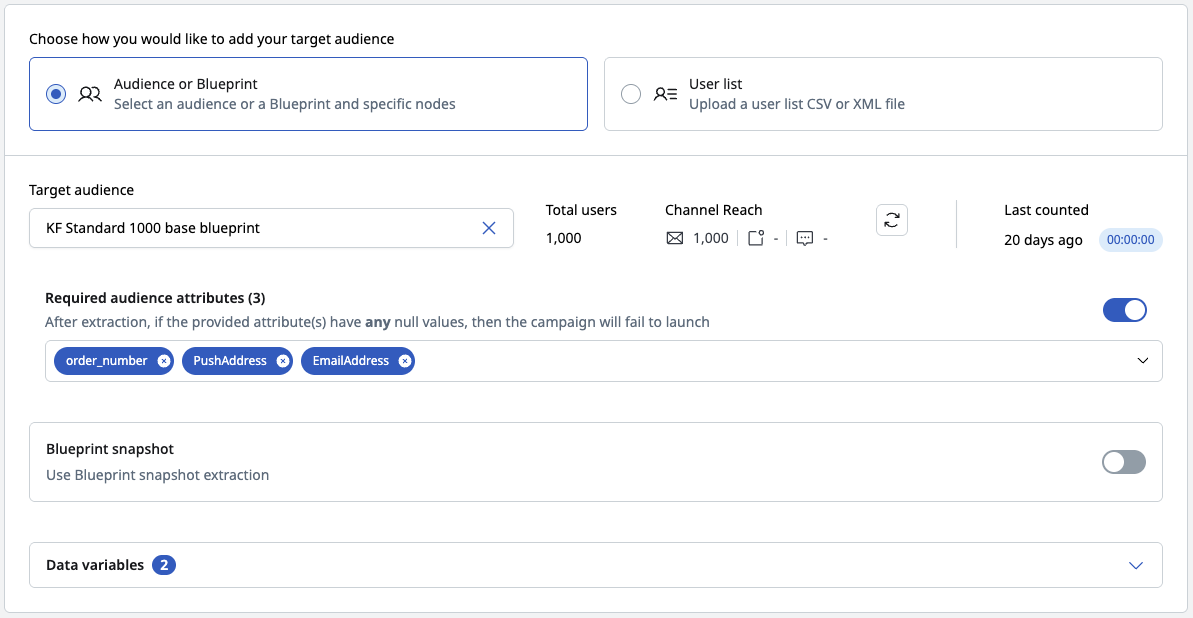
Task: Click the SMS channel chat bubble icon
Action: point(805,238)
